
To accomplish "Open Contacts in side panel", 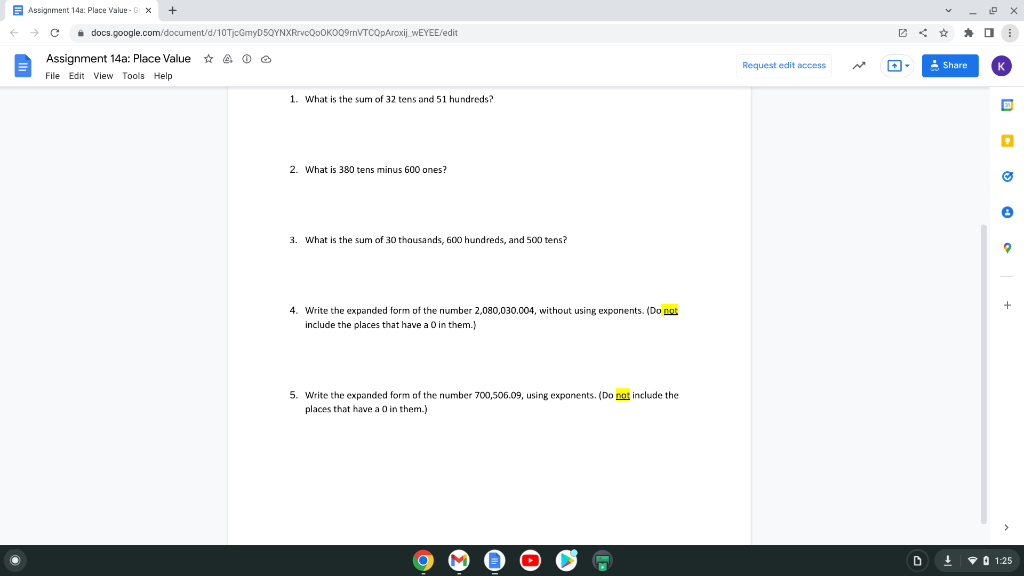I will [x=1007, y=212].
